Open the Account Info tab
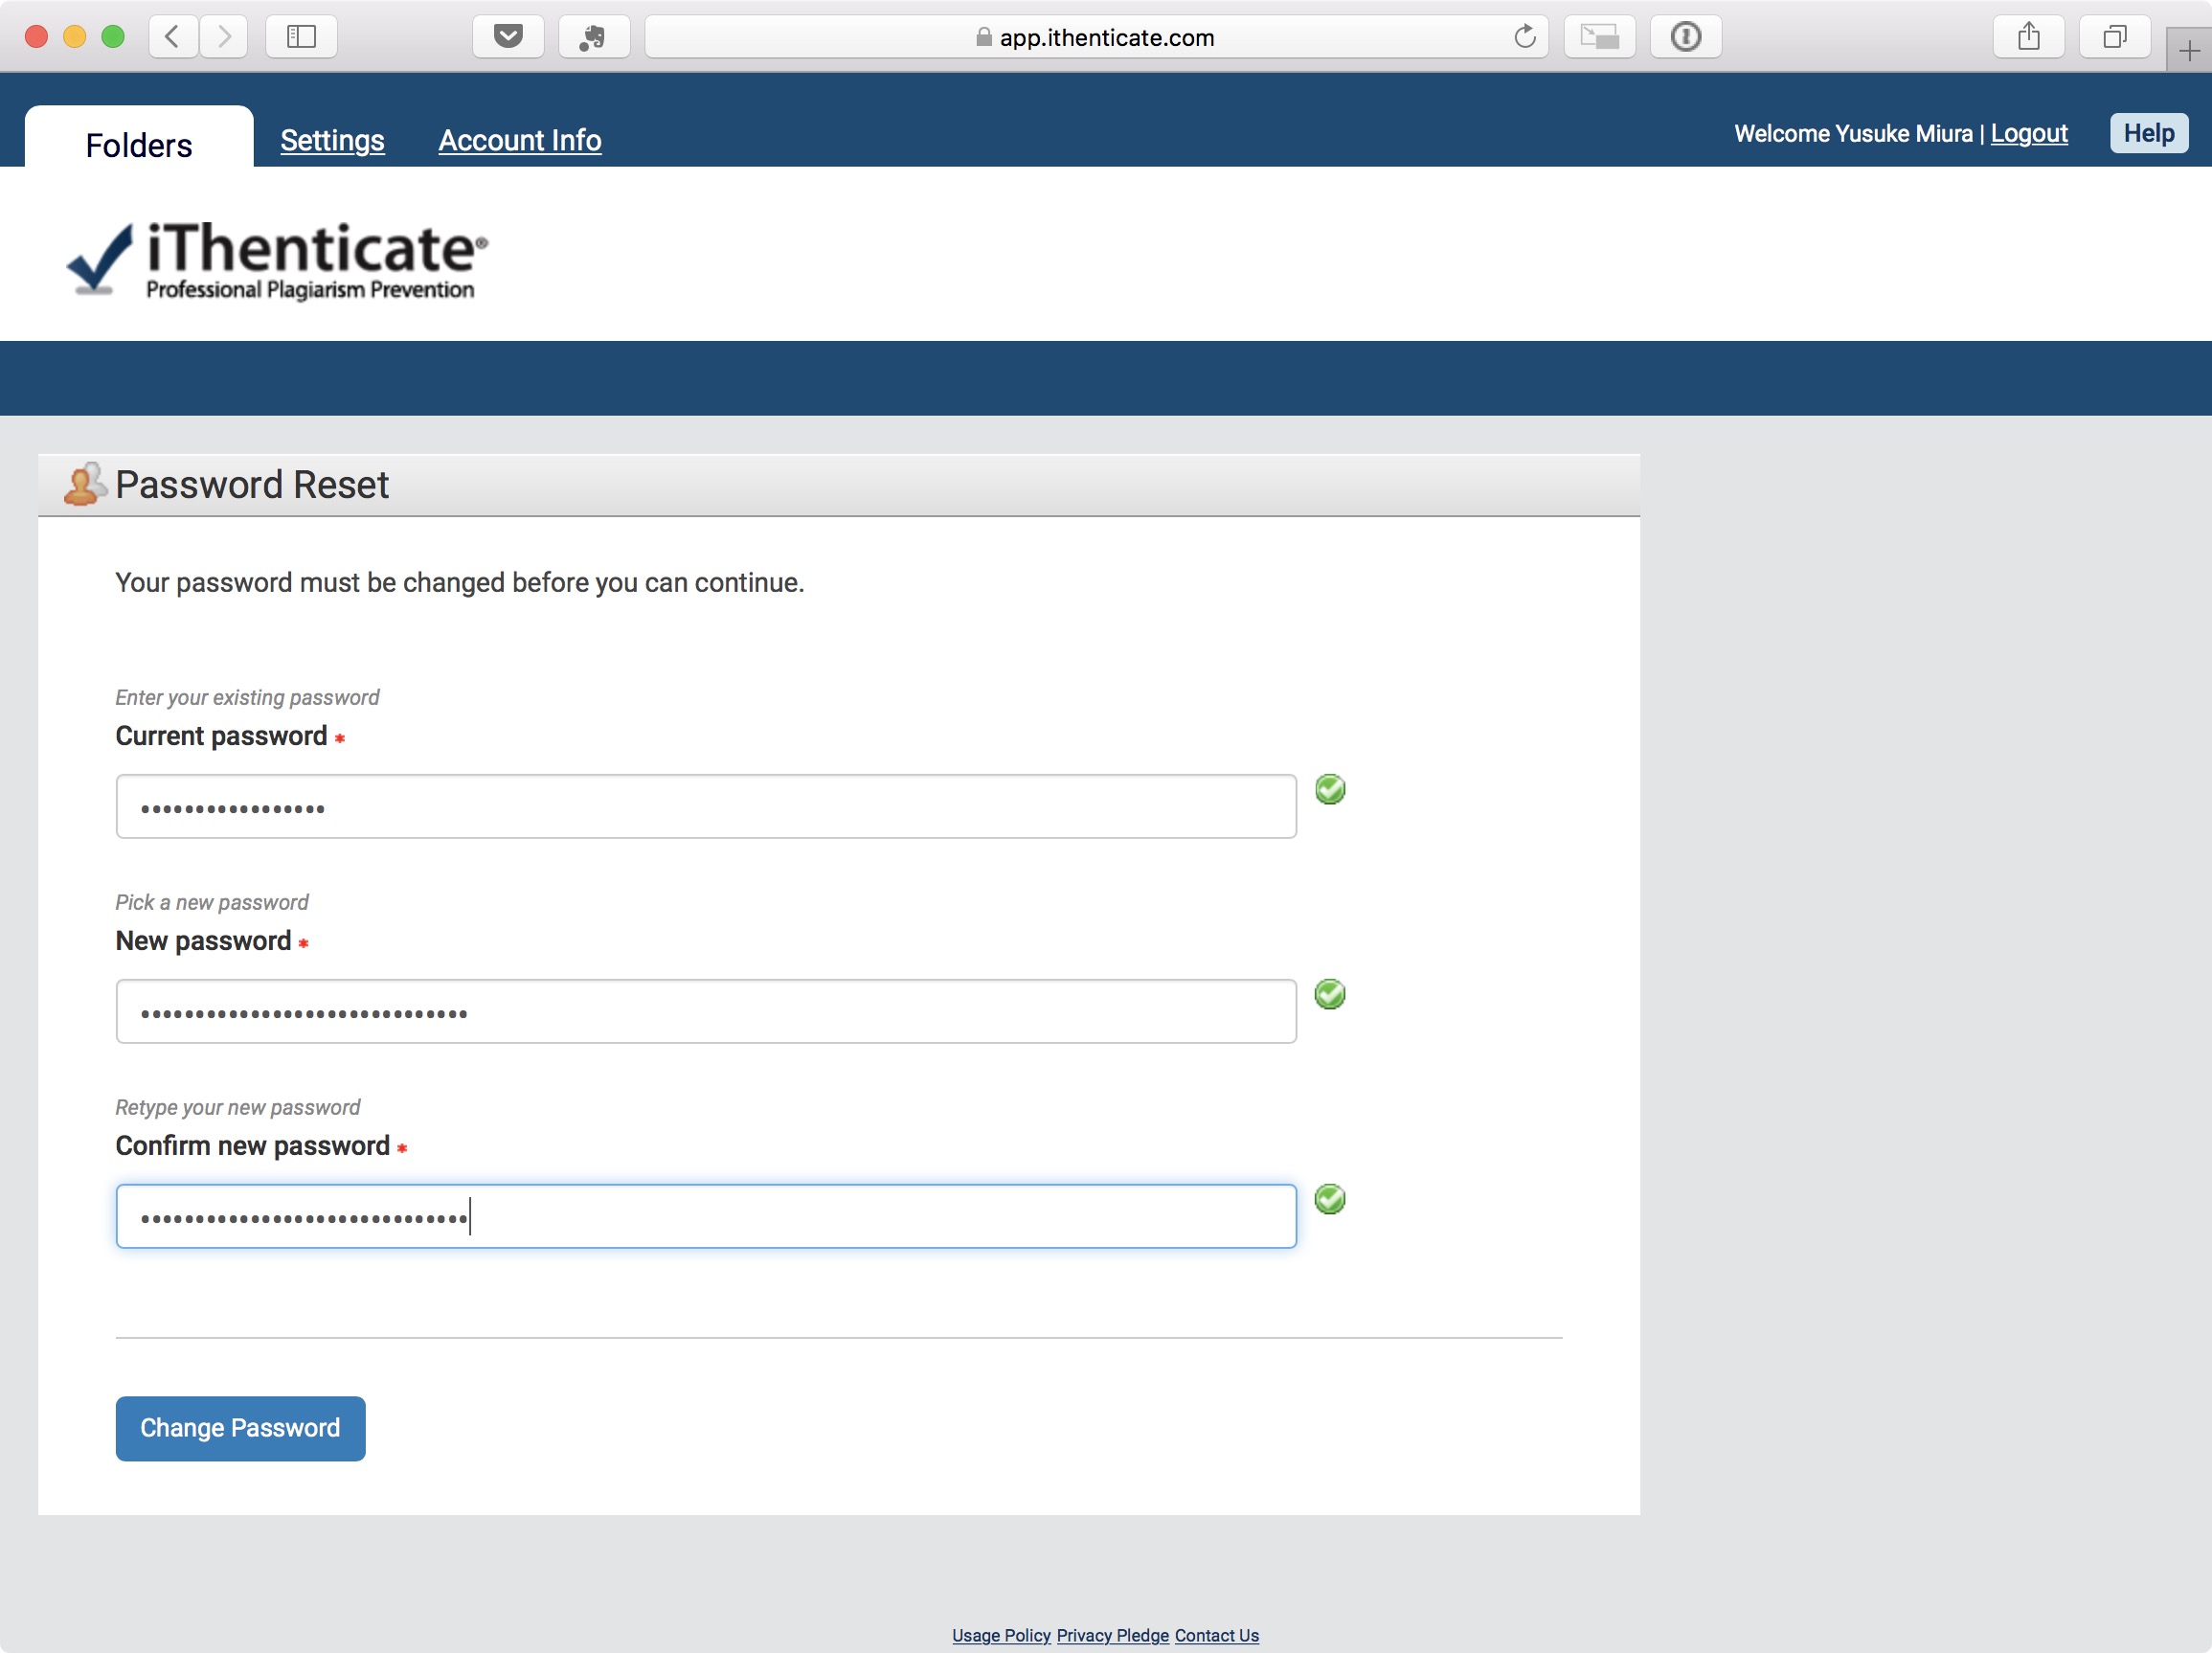 click(x=519, y=140)
